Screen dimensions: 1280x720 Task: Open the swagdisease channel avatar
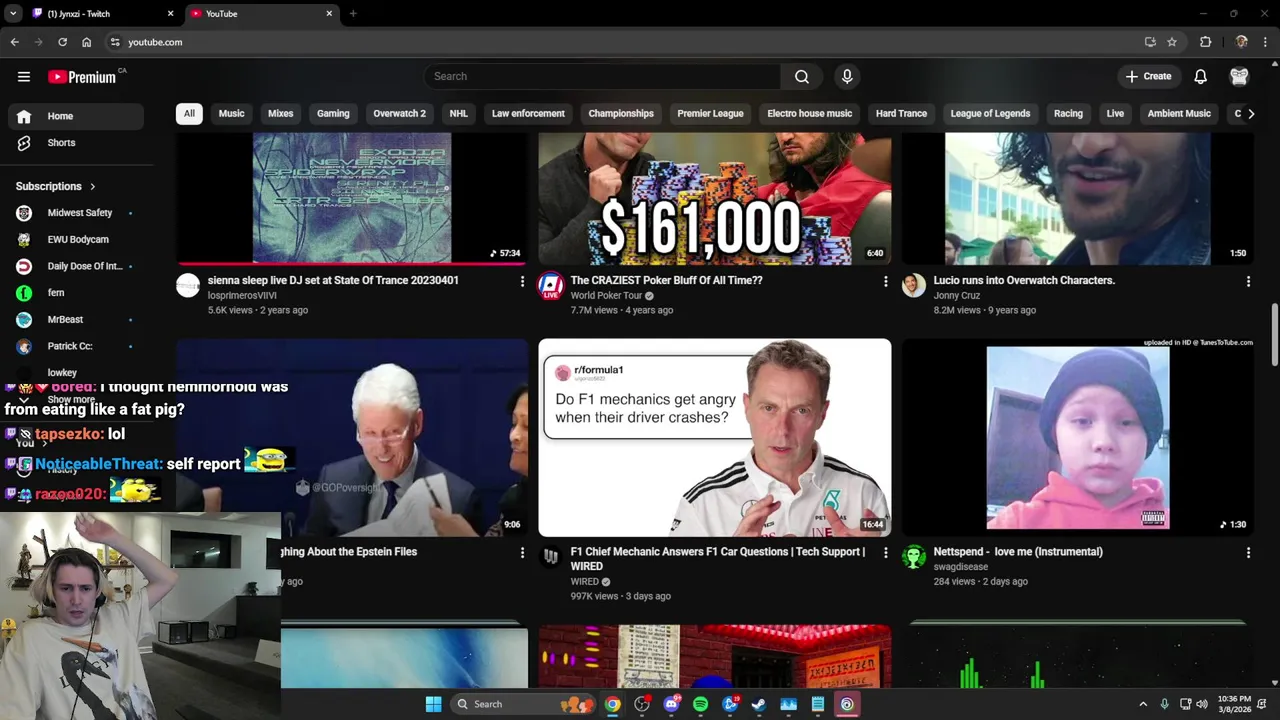coord(914,557)
